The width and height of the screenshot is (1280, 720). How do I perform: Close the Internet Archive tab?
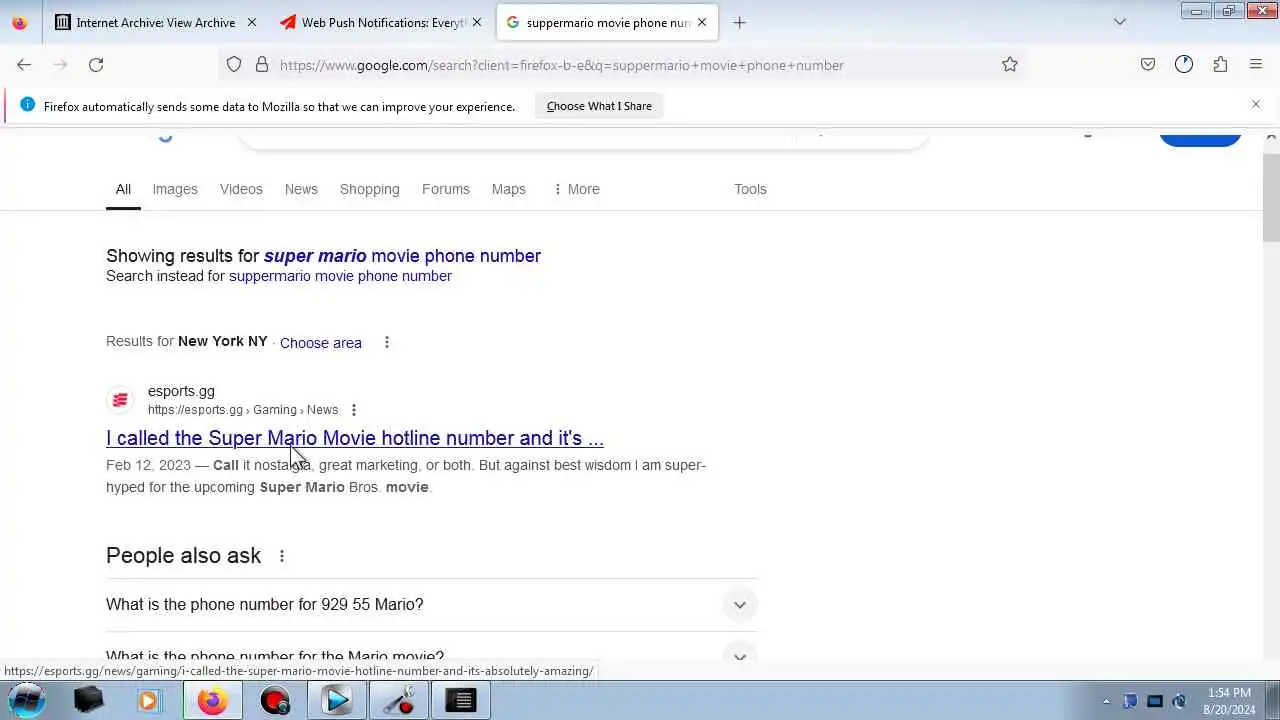coord(252,22)
